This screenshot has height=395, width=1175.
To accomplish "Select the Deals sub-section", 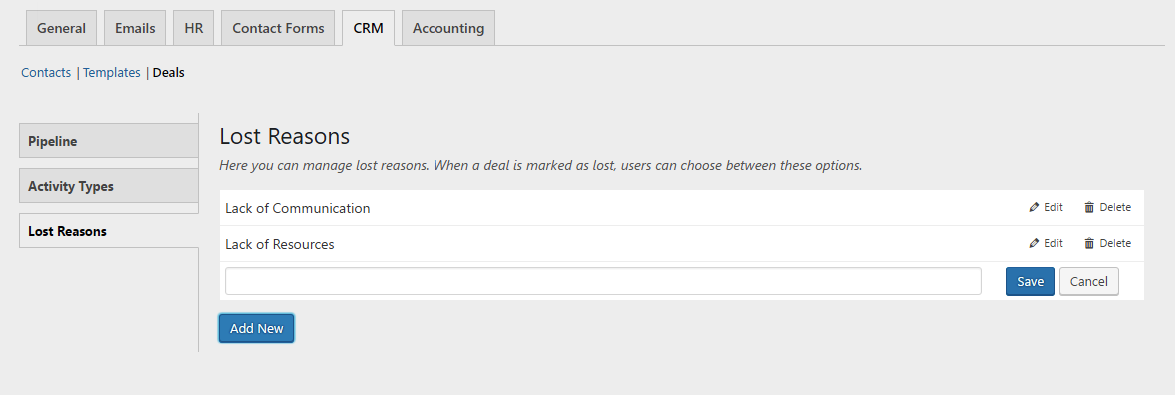I will click(169, 73).
